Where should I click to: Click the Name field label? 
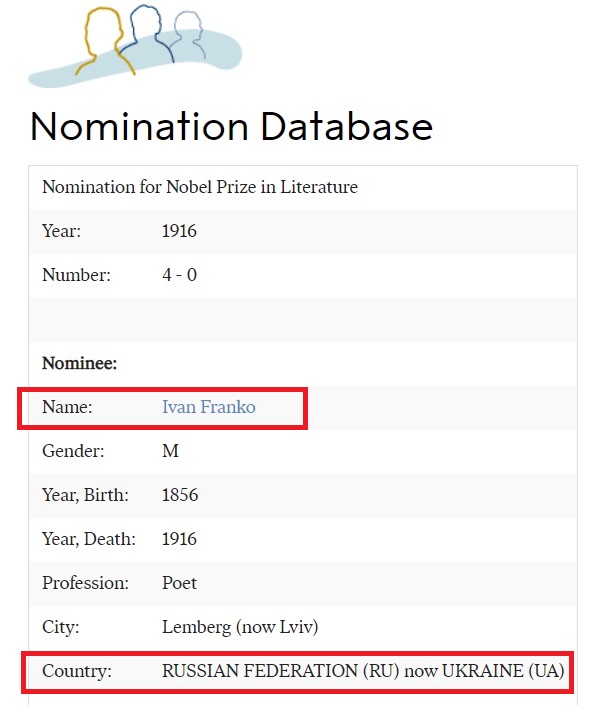coord(65,407)
